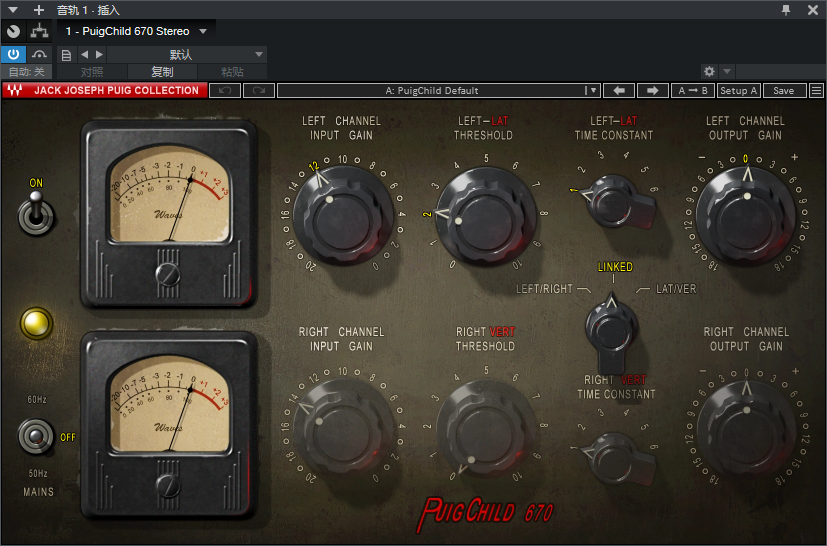Open the Waves hamburger menu

816,90
